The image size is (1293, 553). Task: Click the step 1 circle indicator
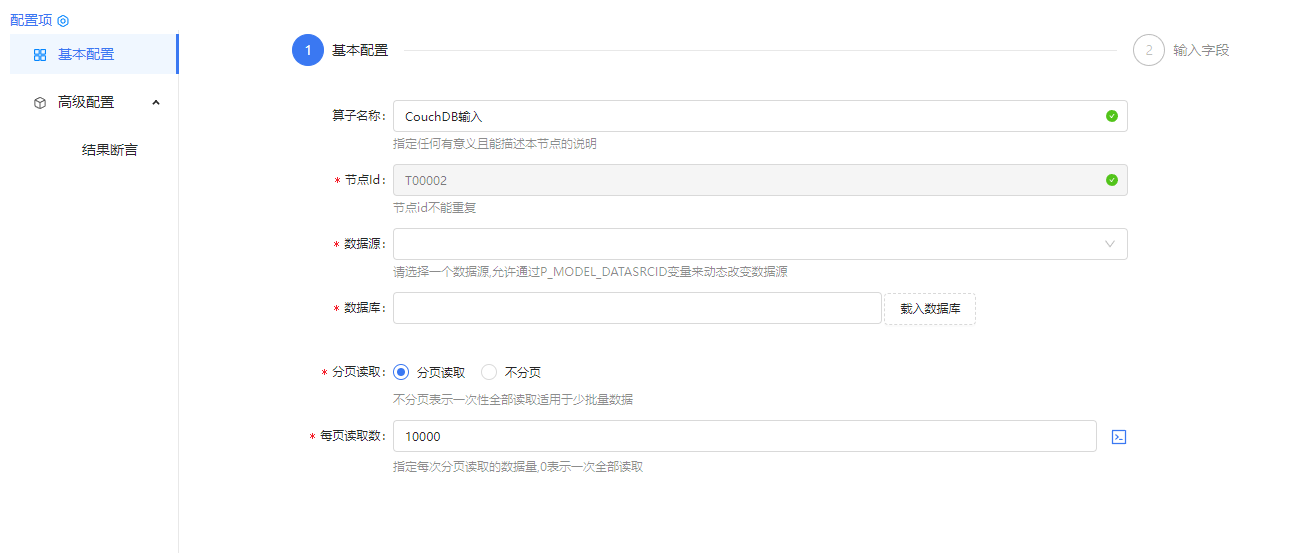(308, 50)
